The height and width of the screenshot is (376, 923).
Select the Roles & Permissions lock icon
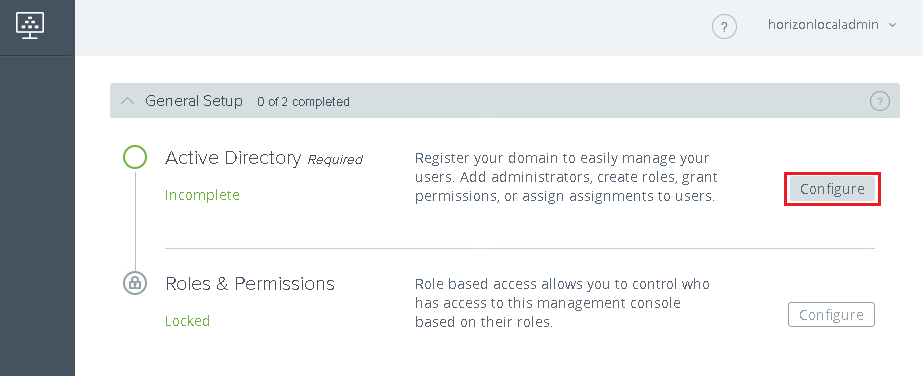tap(135, 283)
